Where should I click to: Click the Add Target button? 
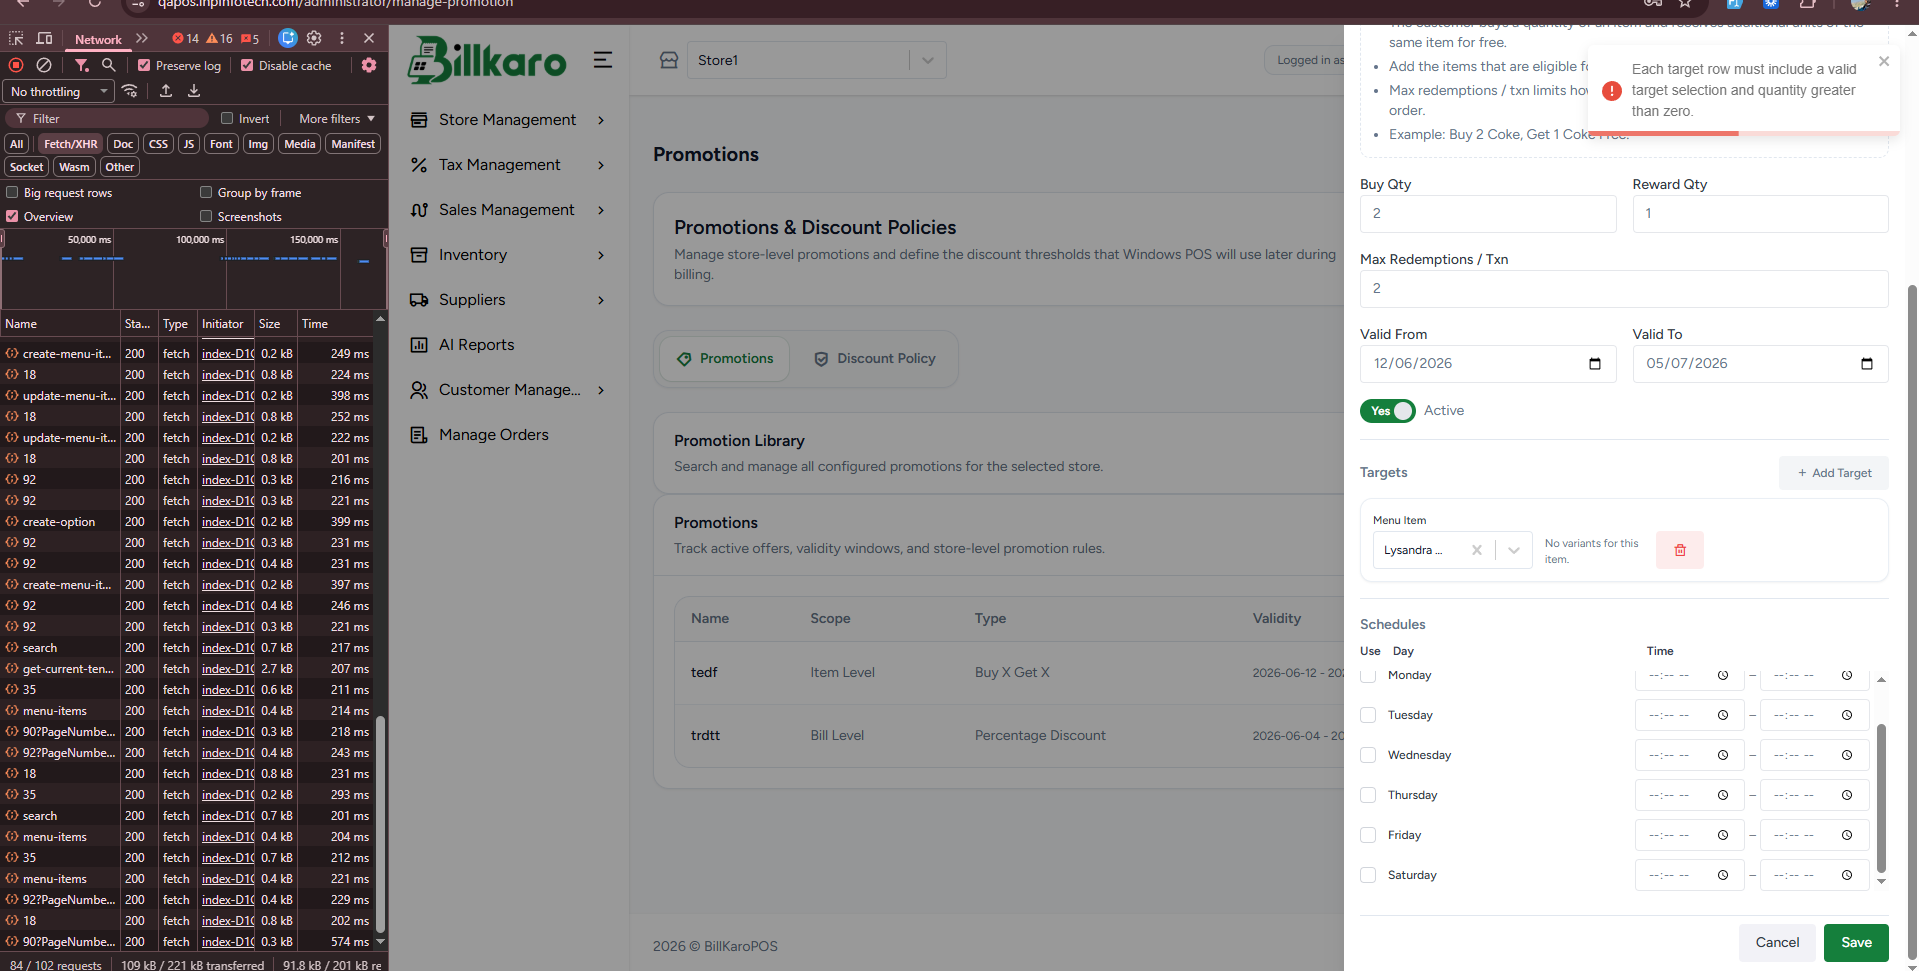[x=1834, y=473]
